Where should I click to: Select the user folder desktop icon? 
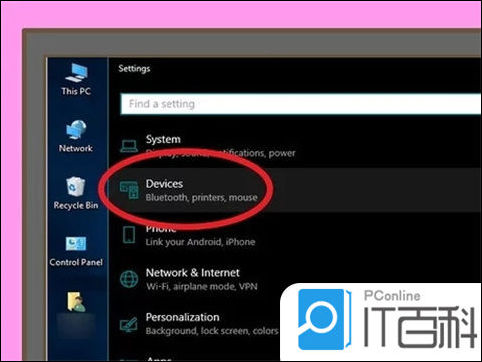coord(76,302)
